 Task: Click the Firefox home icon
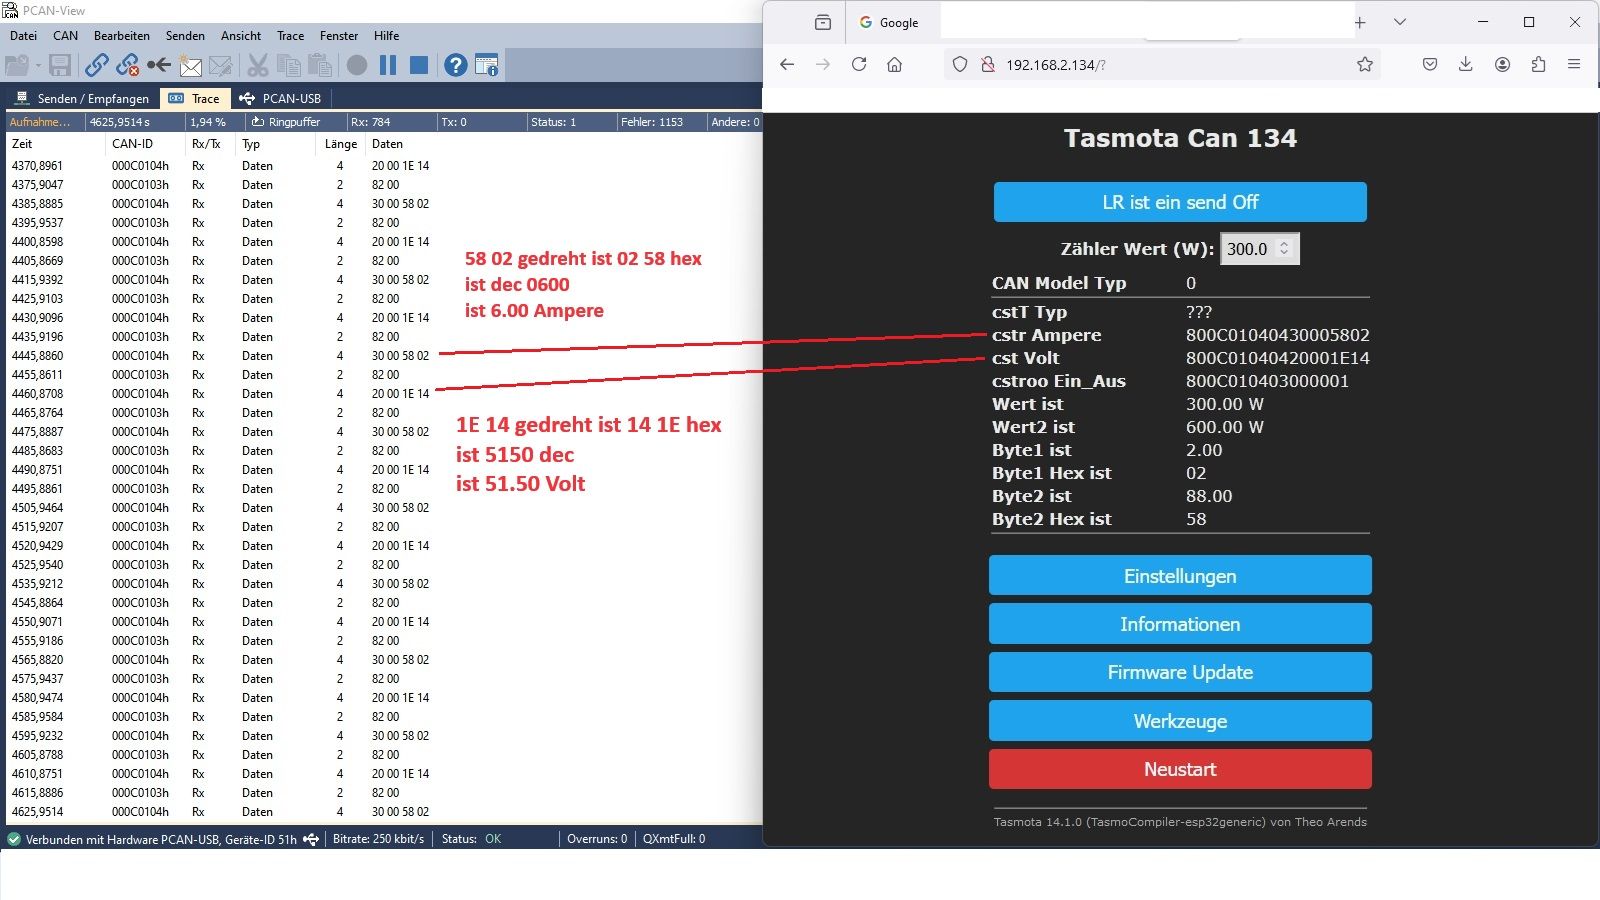[895, 64]
